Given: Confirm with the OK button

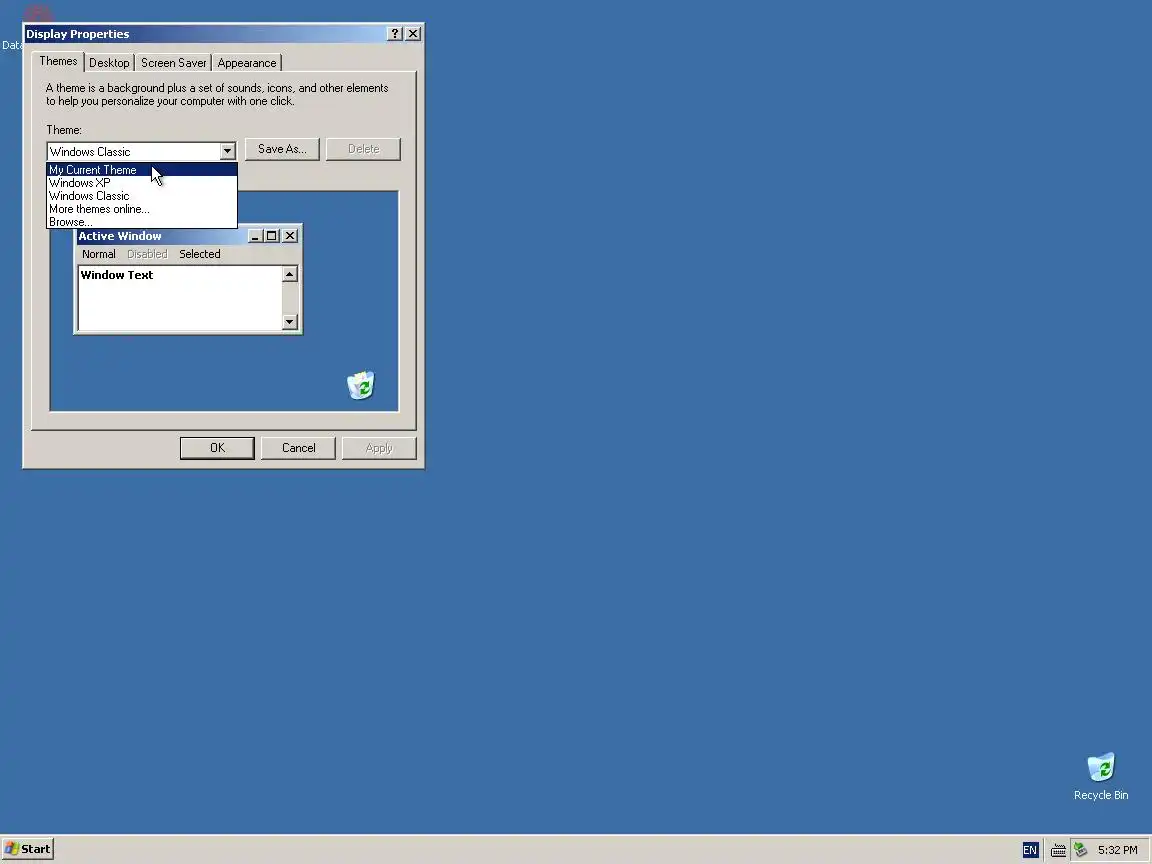Looking at the screenshot, I should point(217,448).
